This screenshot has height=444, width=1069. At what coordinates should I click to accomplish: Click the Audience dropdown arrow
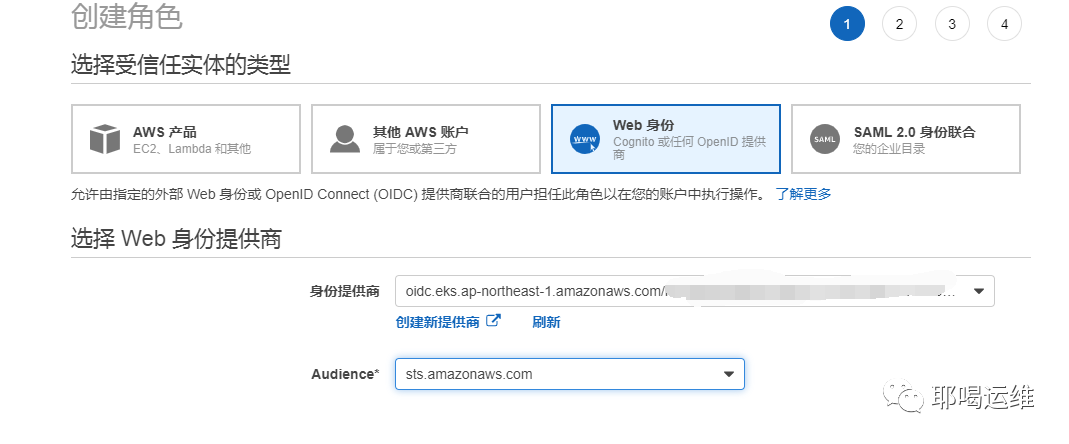728,374
